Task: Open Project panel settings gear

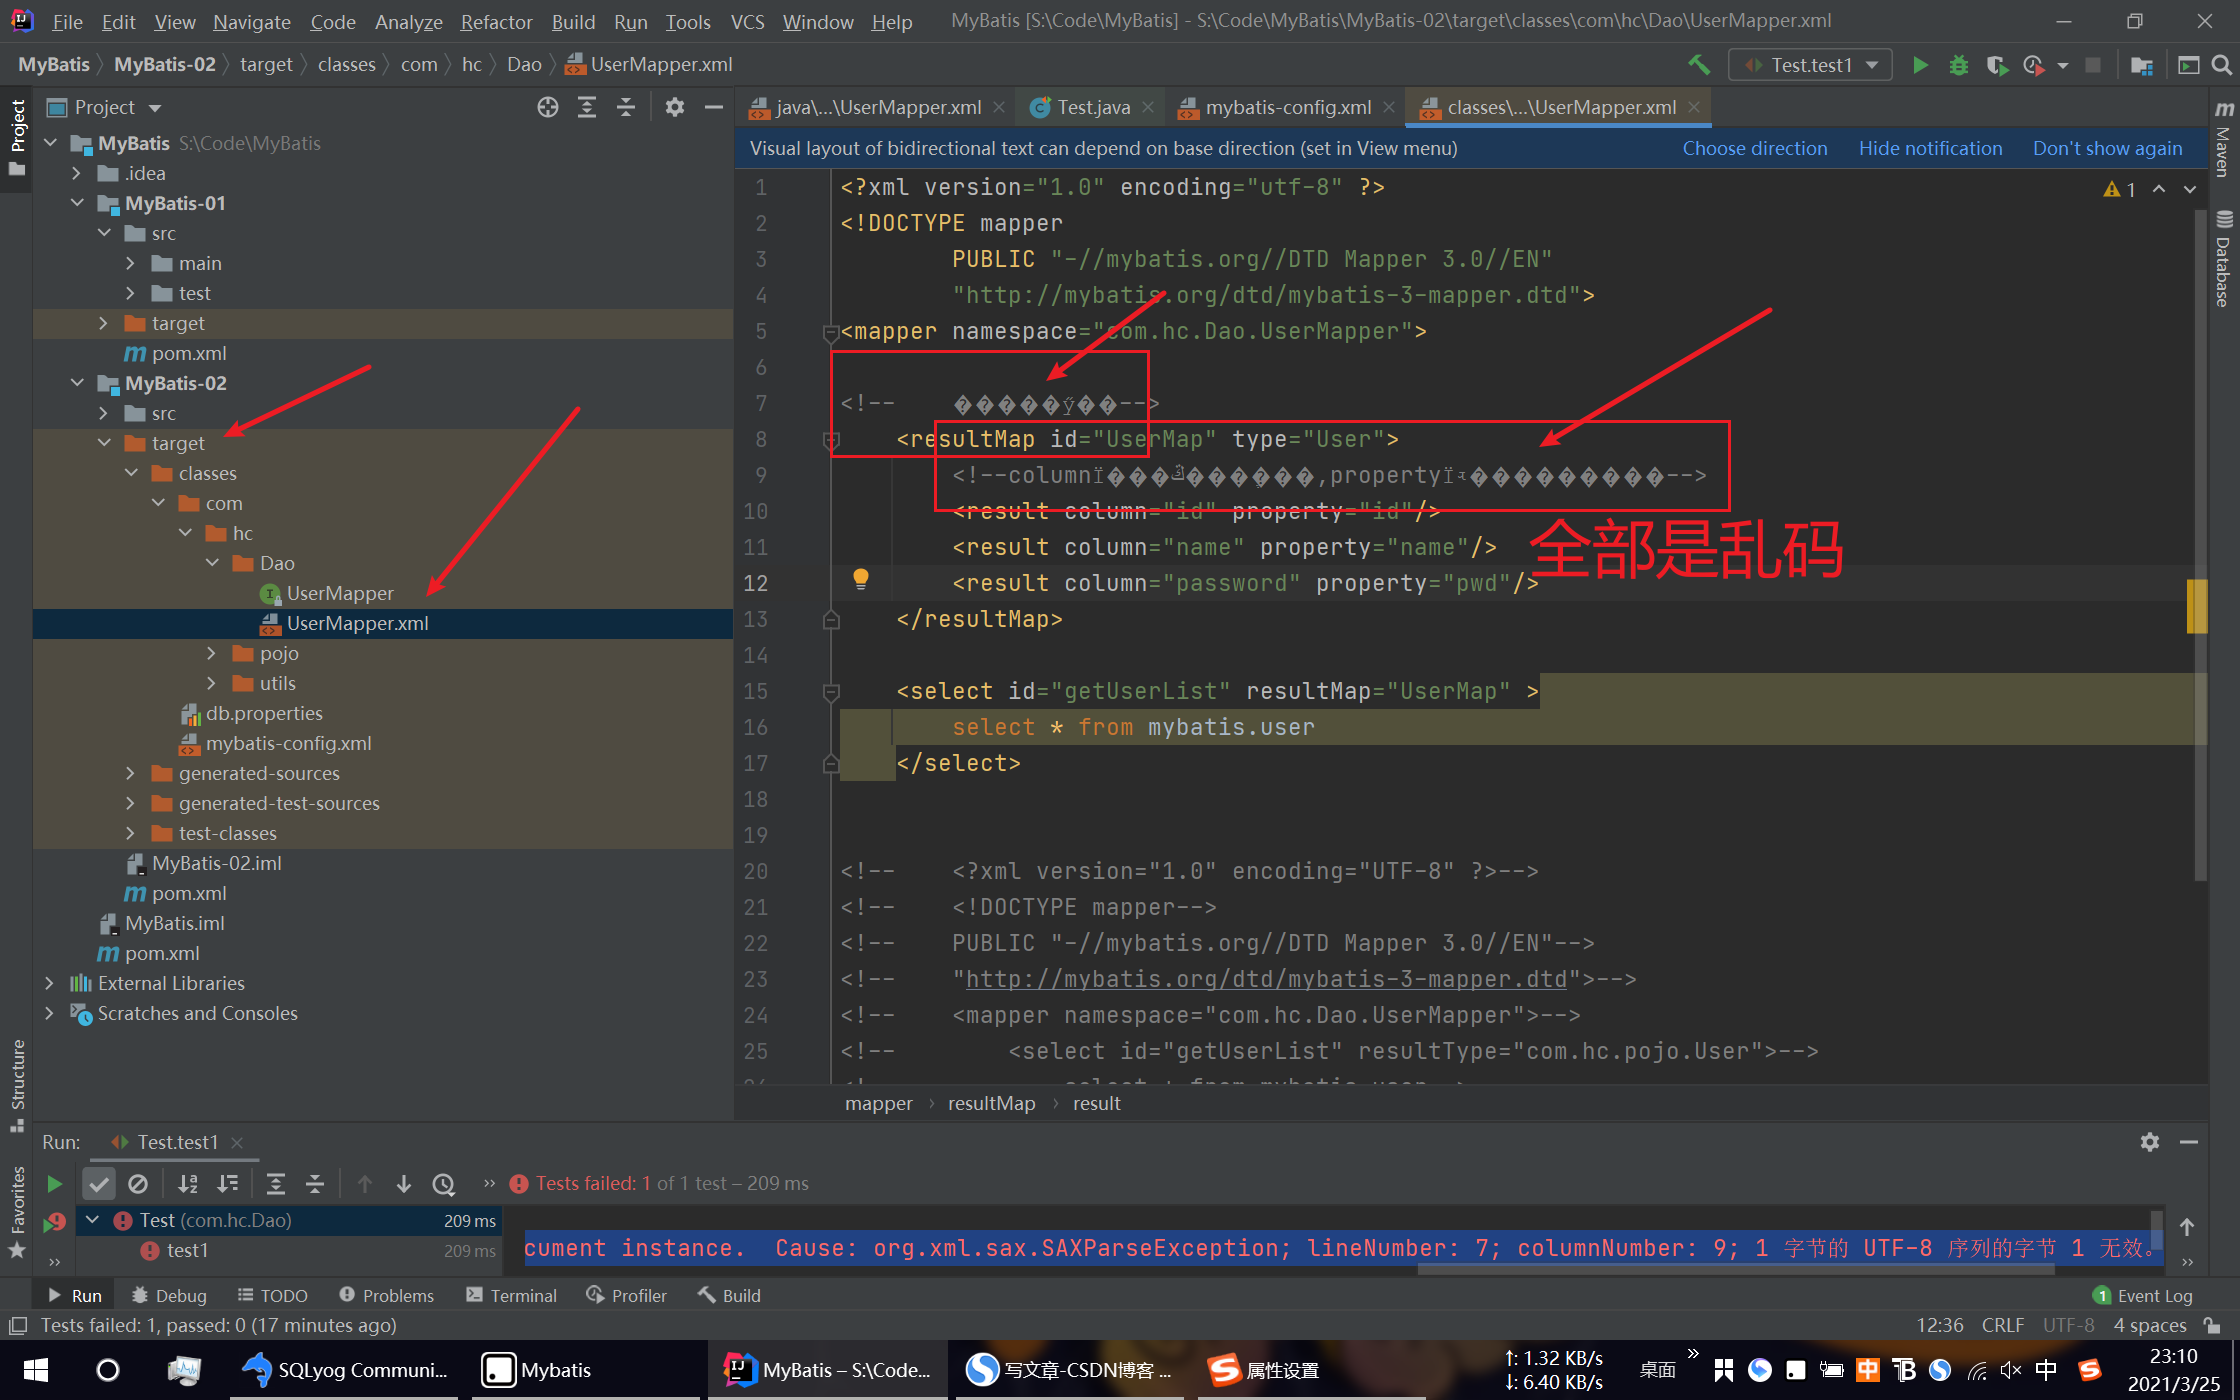Action: pyautogui.click(x=675, y=107)
